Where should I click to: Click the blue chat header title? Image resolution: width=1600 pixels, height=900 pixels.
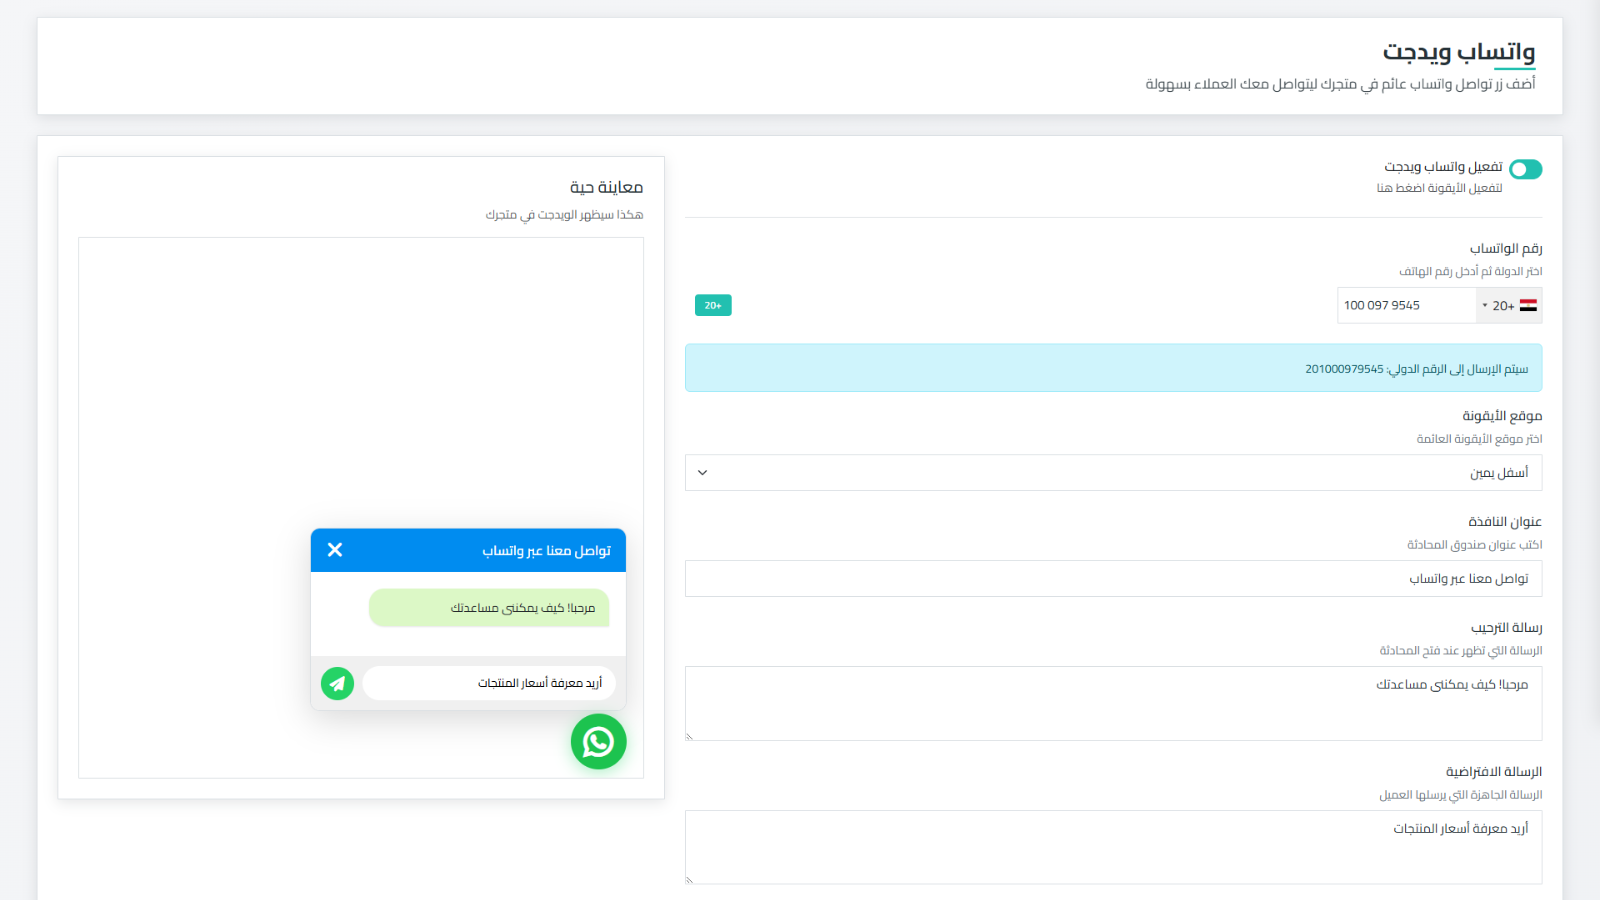pyautogui.click(x=546, y=551)
